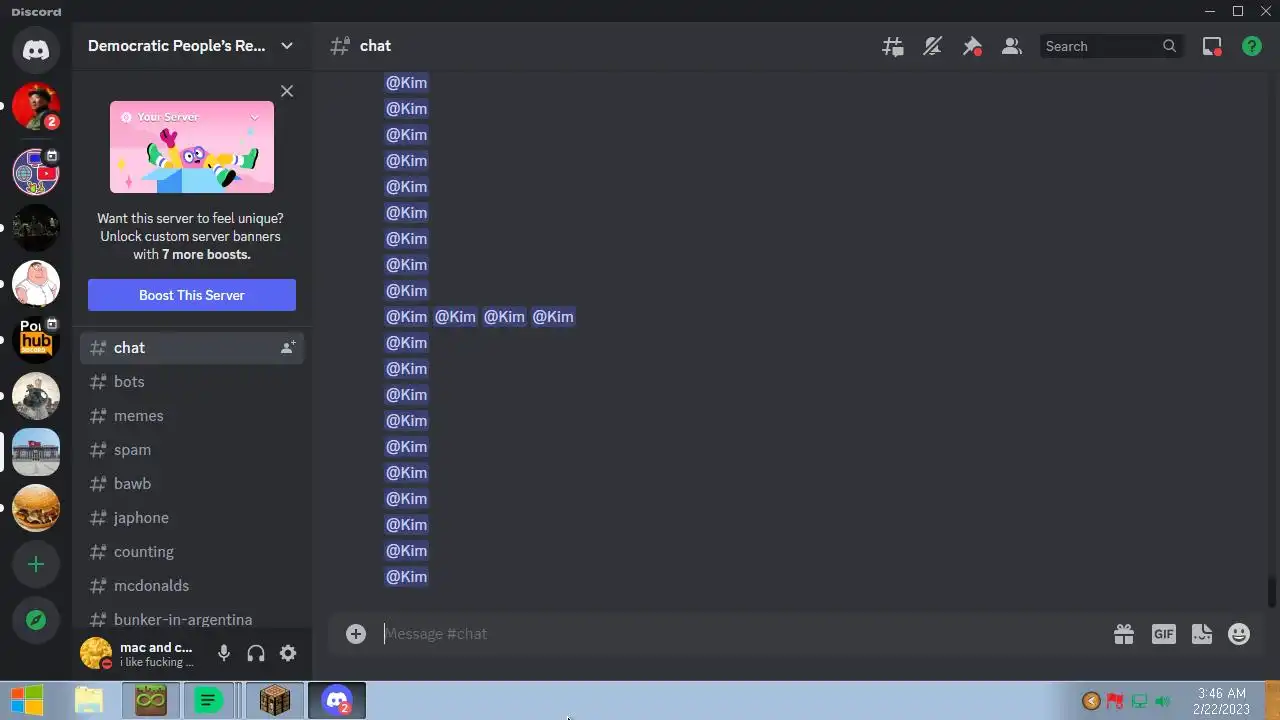Open the GIF picker
The width and height of the screenshot is (1280, 720).
coord(1164,634)
